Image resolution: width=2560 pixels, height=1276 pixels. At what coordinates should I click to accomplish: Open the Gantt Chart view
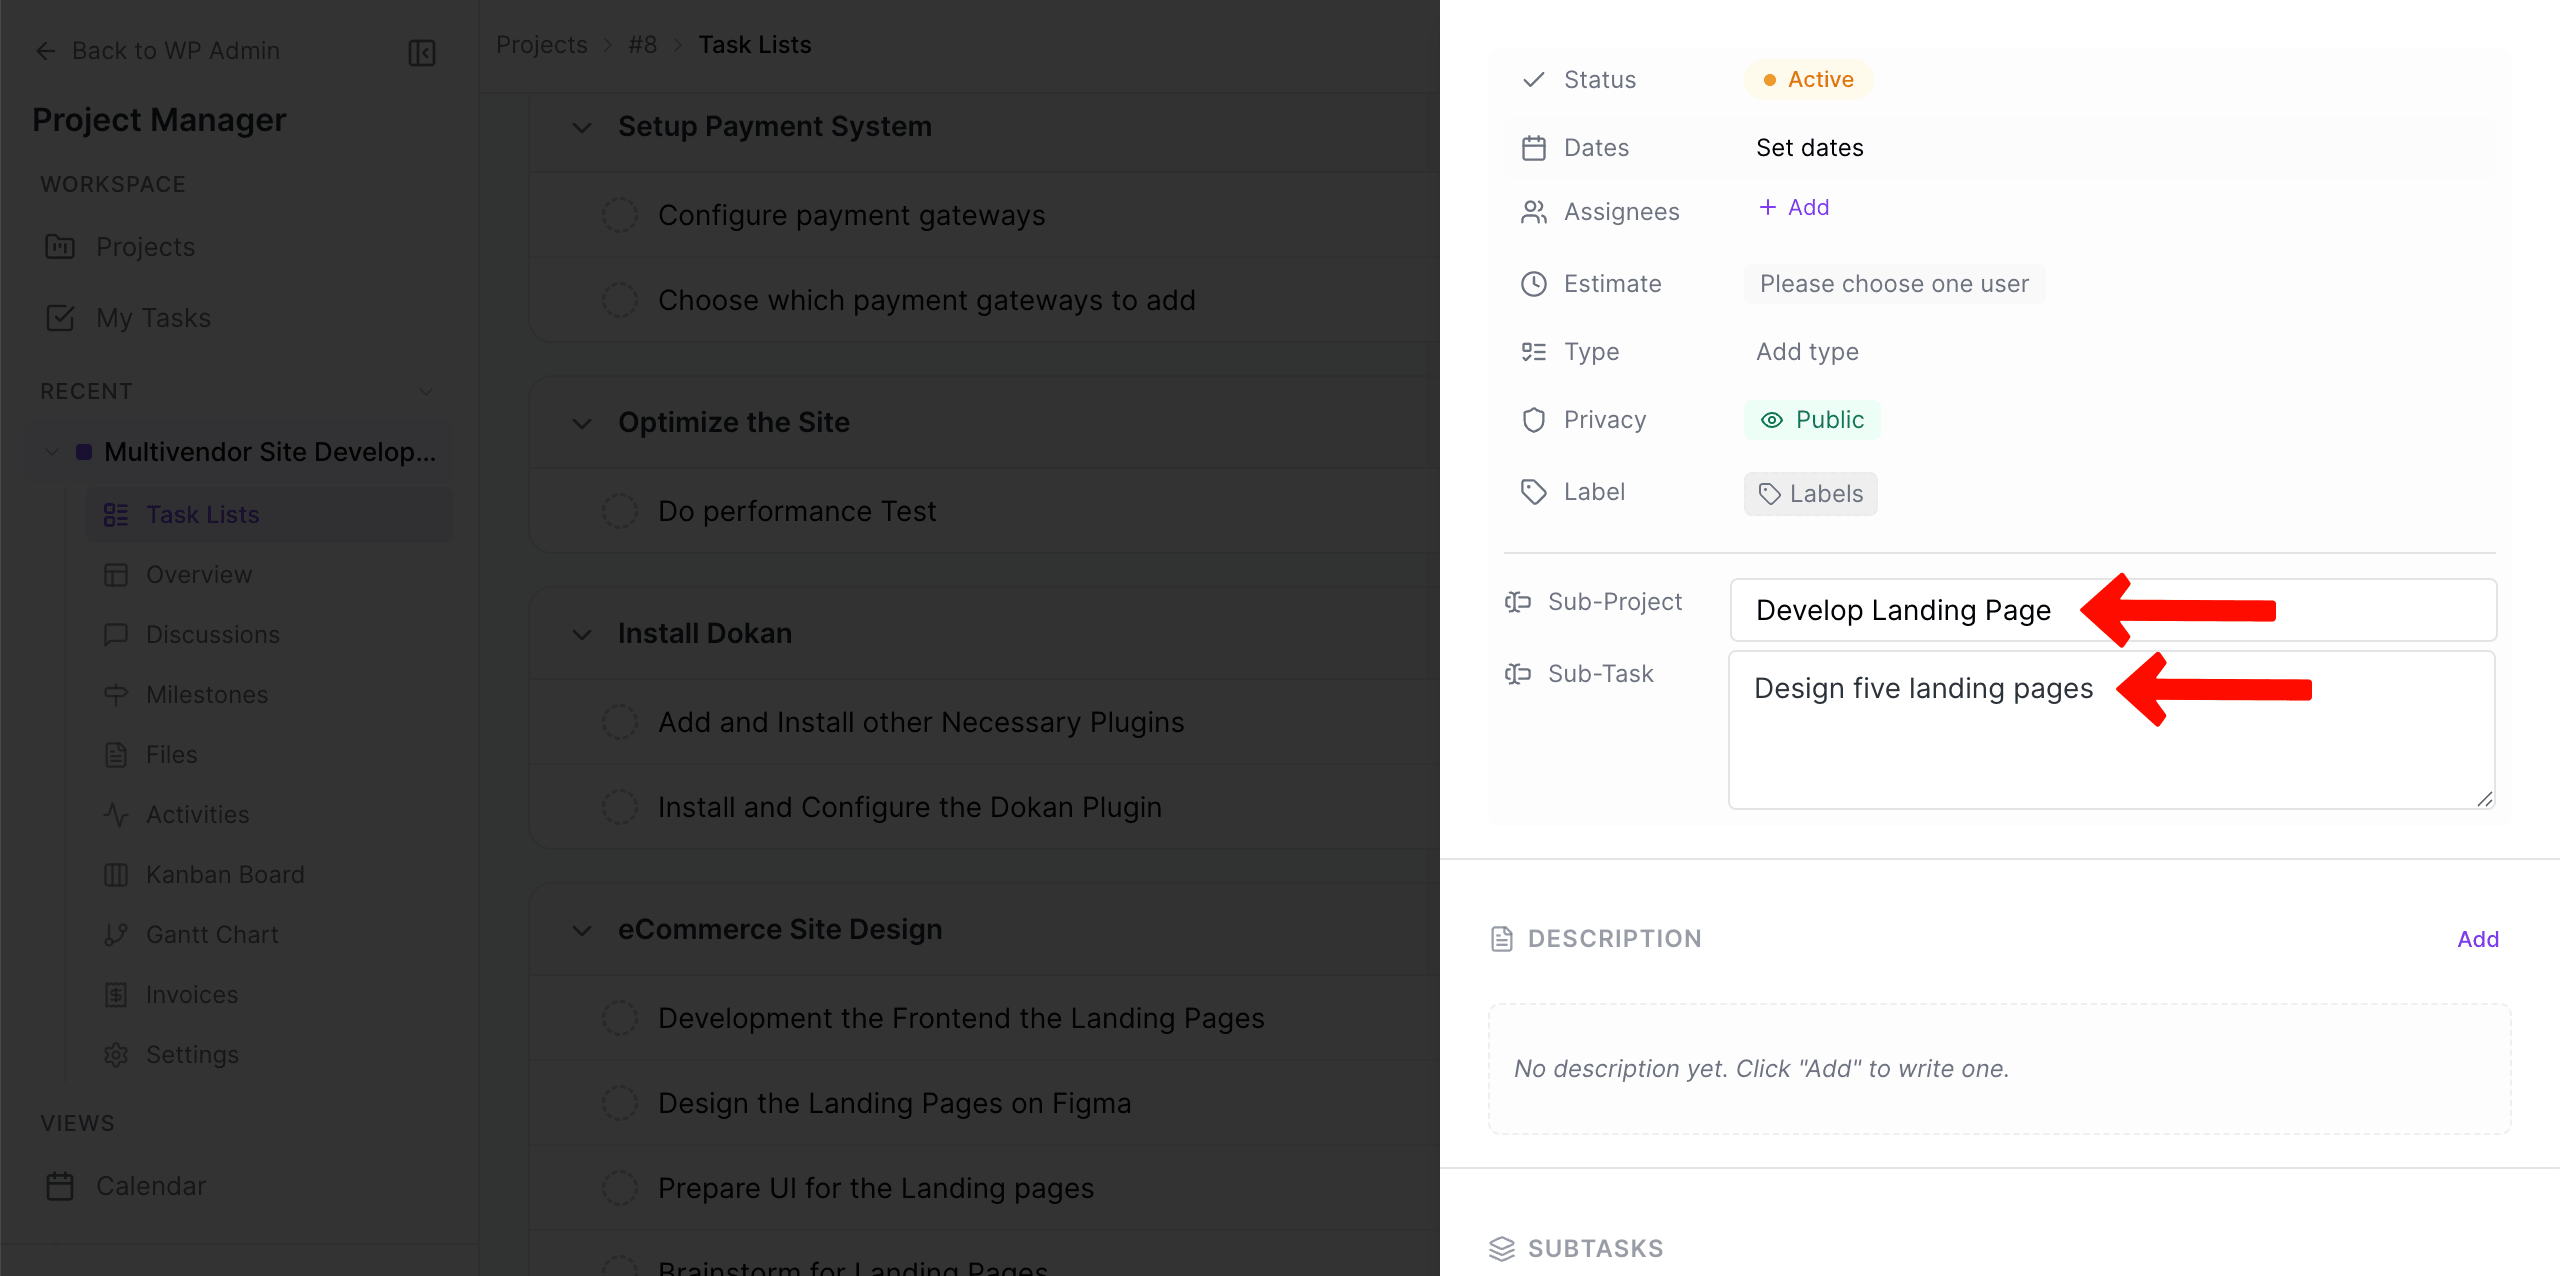point(212,934)
